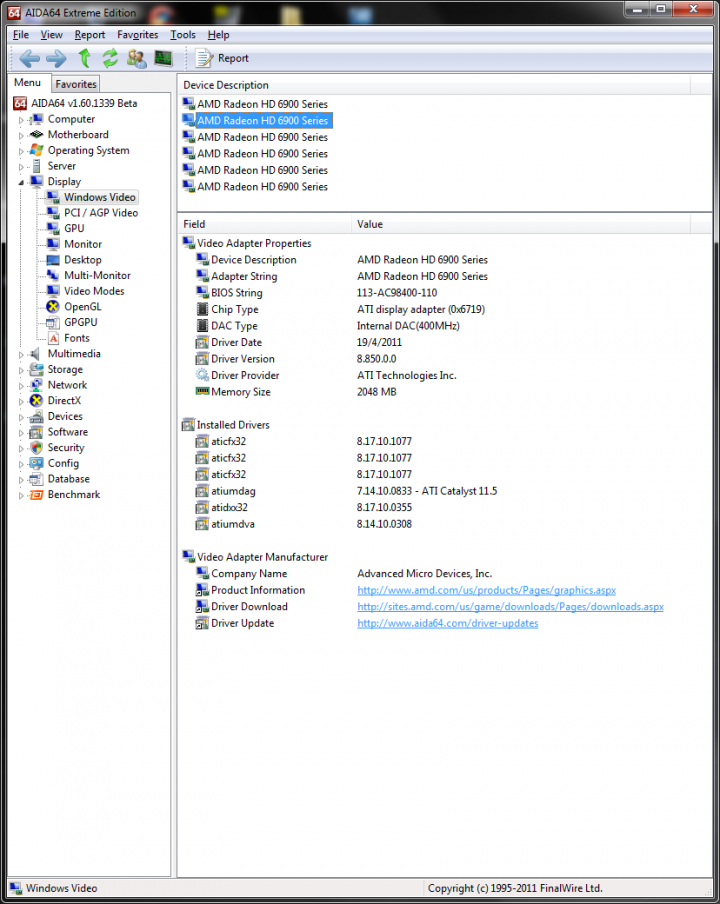Click the Driver Version value 8.850.0.0
Viewport: 720px width, 904px height.
tap(376, 359)
